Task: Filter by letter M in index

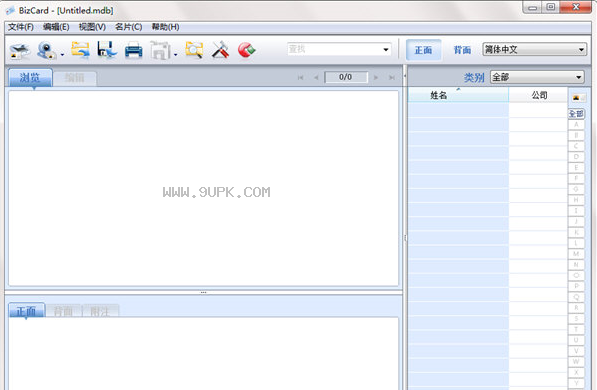Action: click(576, 254)
